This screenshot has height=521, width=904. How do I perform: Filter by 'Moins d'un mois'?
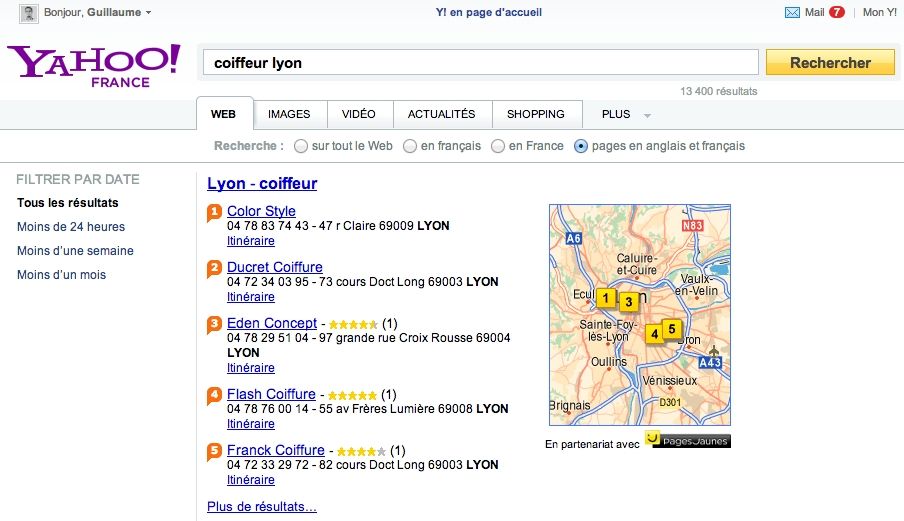[x=62, y=275]
